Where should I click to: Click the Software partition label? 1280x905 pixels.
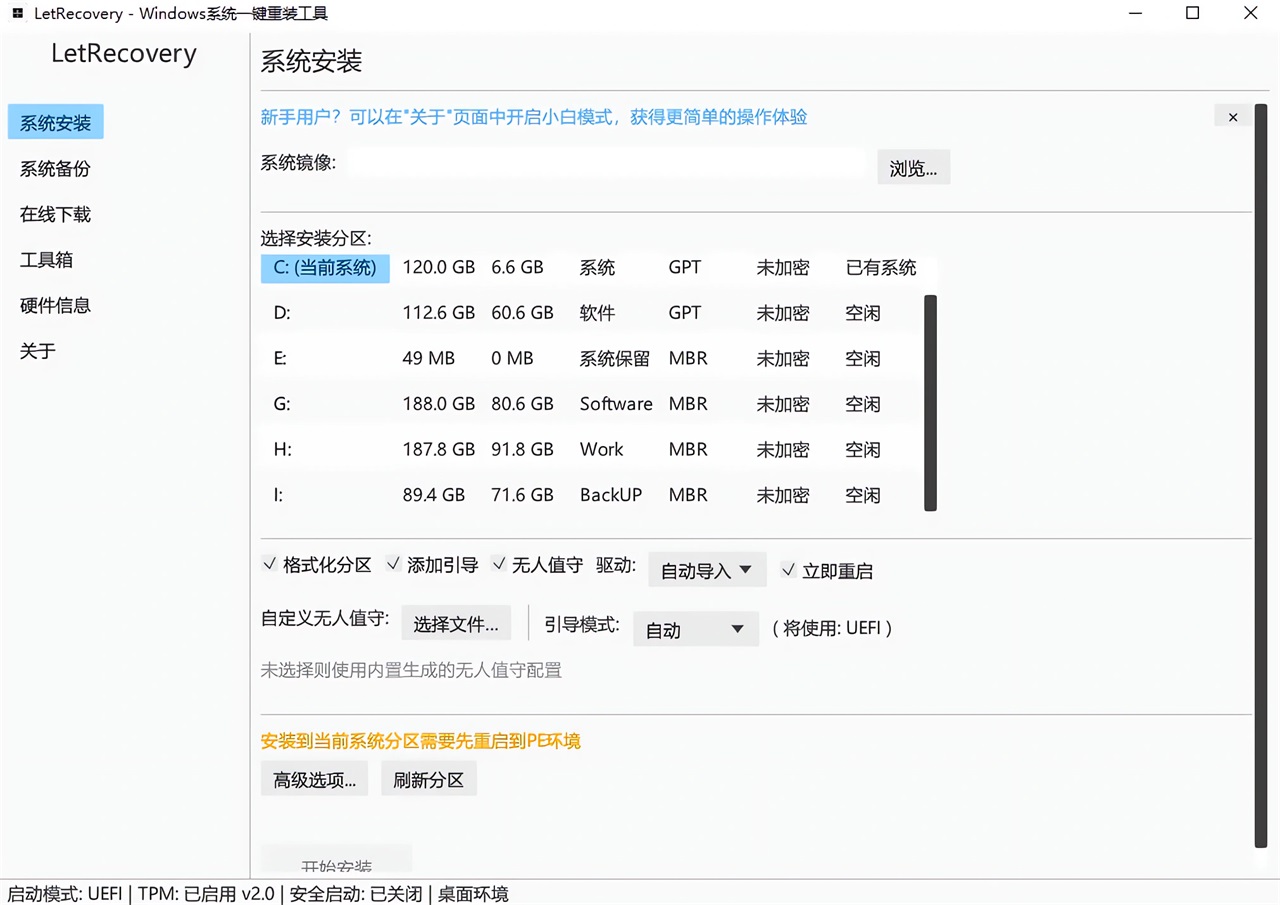tap(616, 404)
